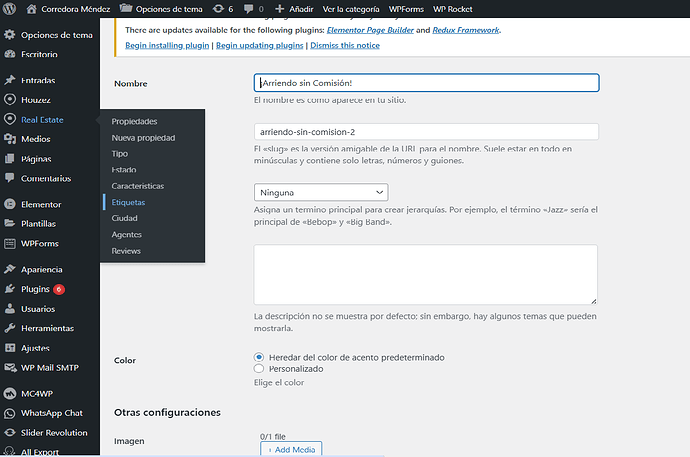Click the Add Media button

[291, 450]
